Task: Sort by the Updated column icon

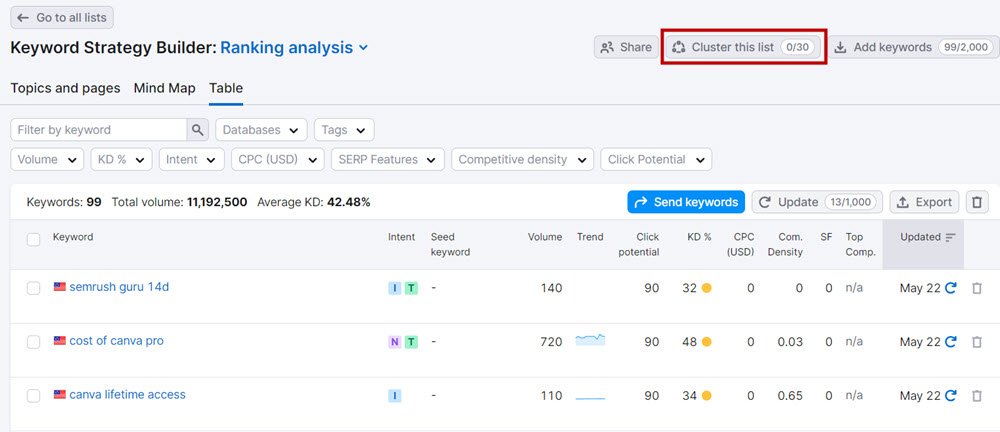Action: pos(950,237)
